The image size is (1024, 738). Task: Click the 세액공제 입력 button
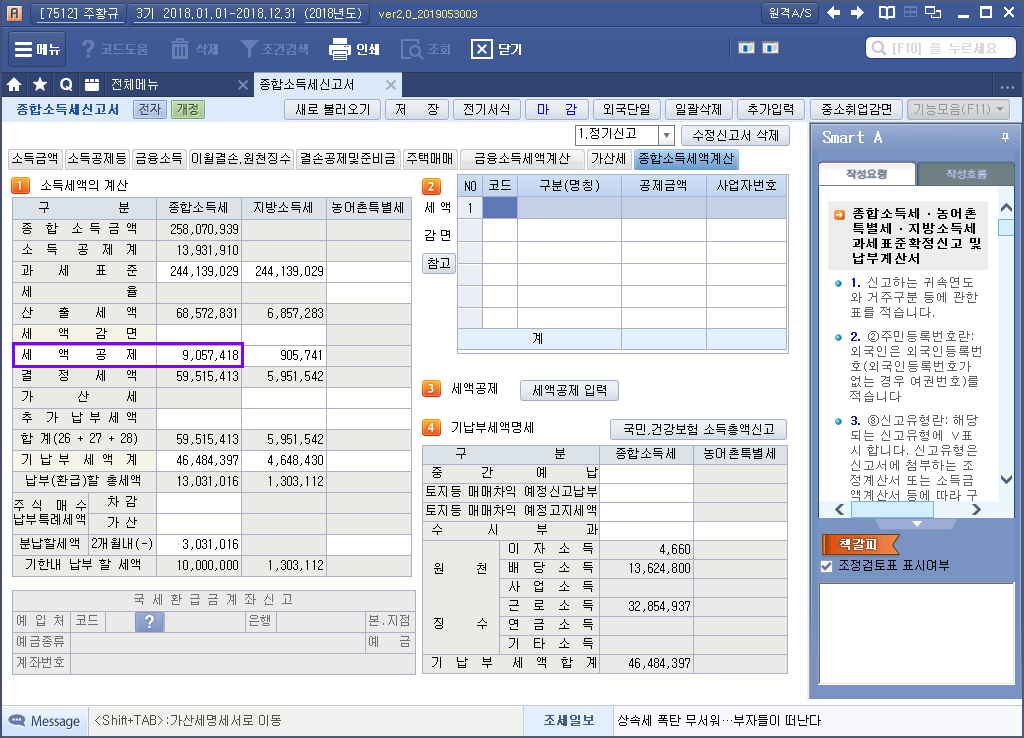[569, 391]
